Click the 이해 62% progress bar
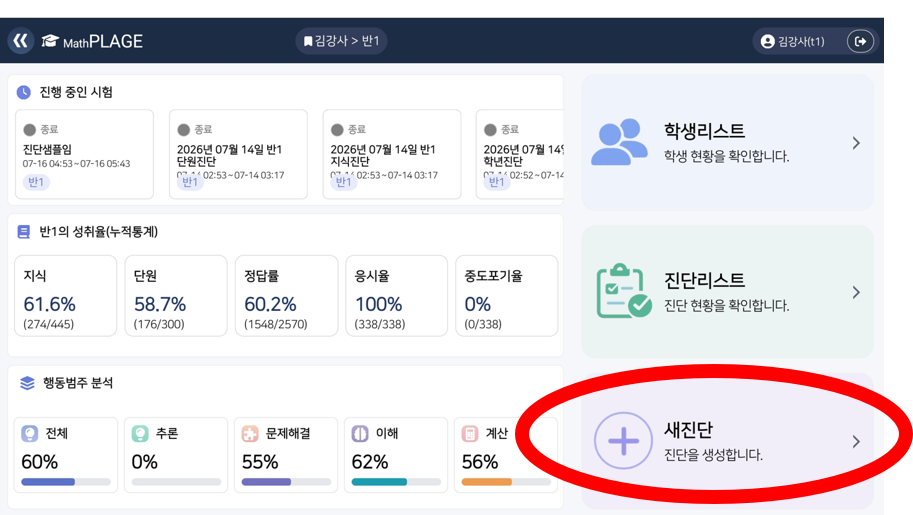 [x=396, y=482]
